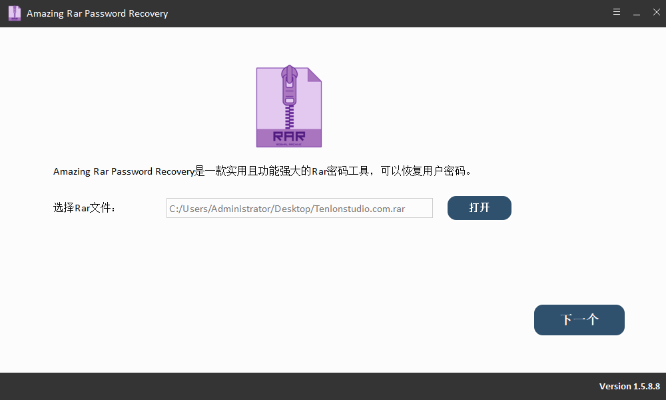
Task: Click the purple app logo in title bar
Action: pos(15,14)
